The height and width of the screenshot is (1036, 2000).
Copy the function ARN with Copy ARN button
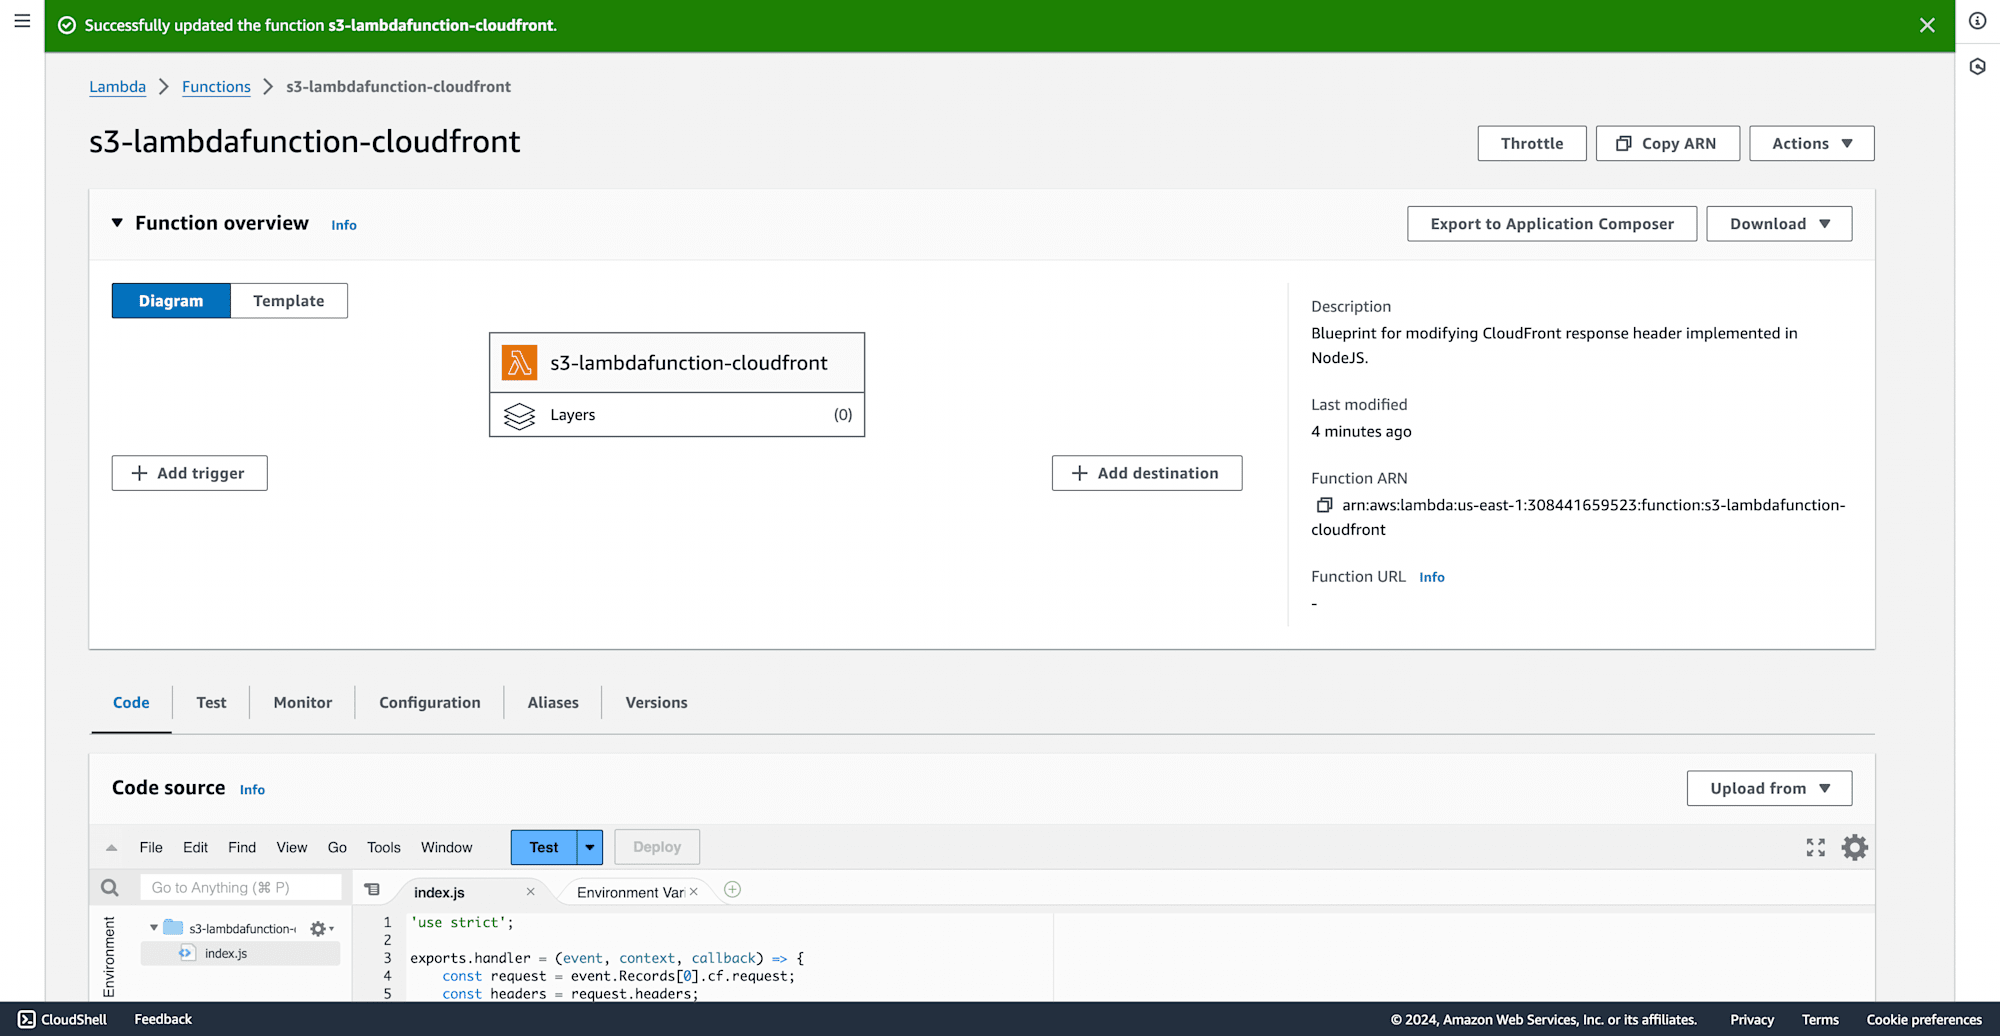pyautogui.click(x=1667, y=143)
